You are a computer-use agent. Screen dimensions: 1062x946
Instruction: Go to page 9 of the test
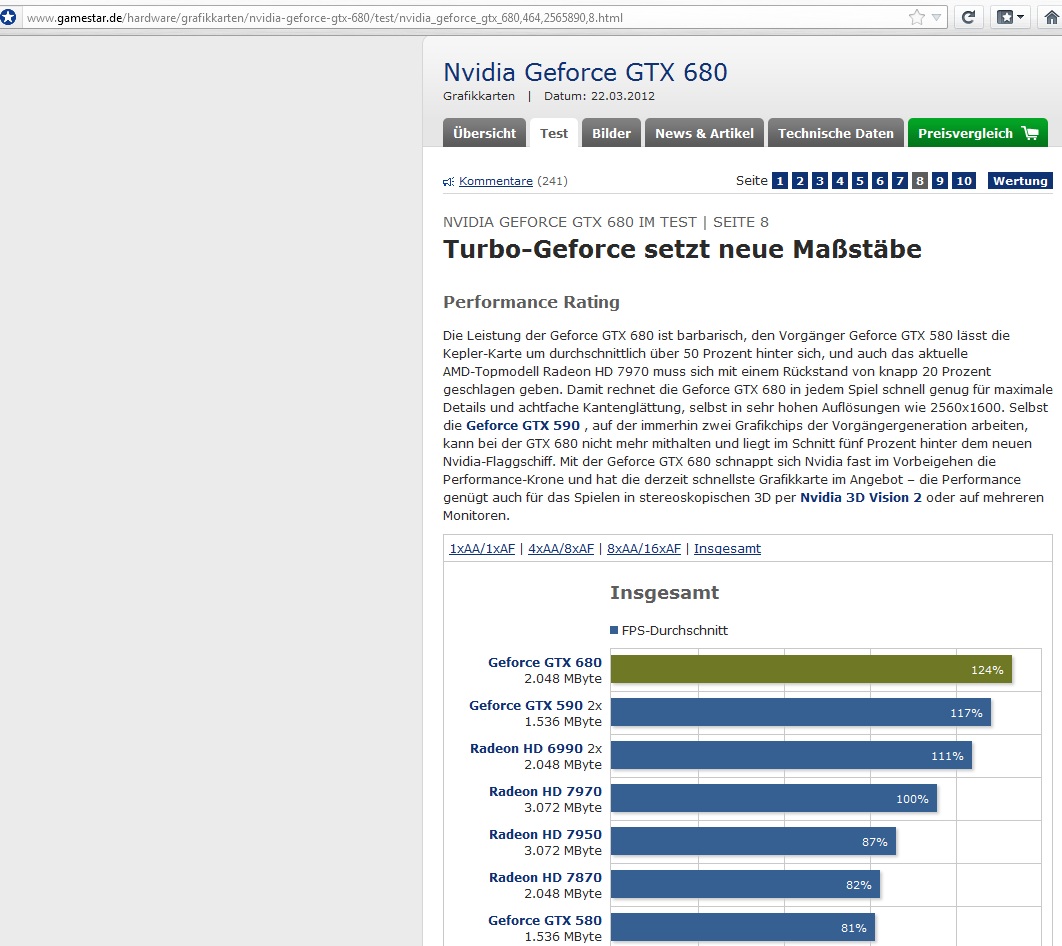[939, 181]
